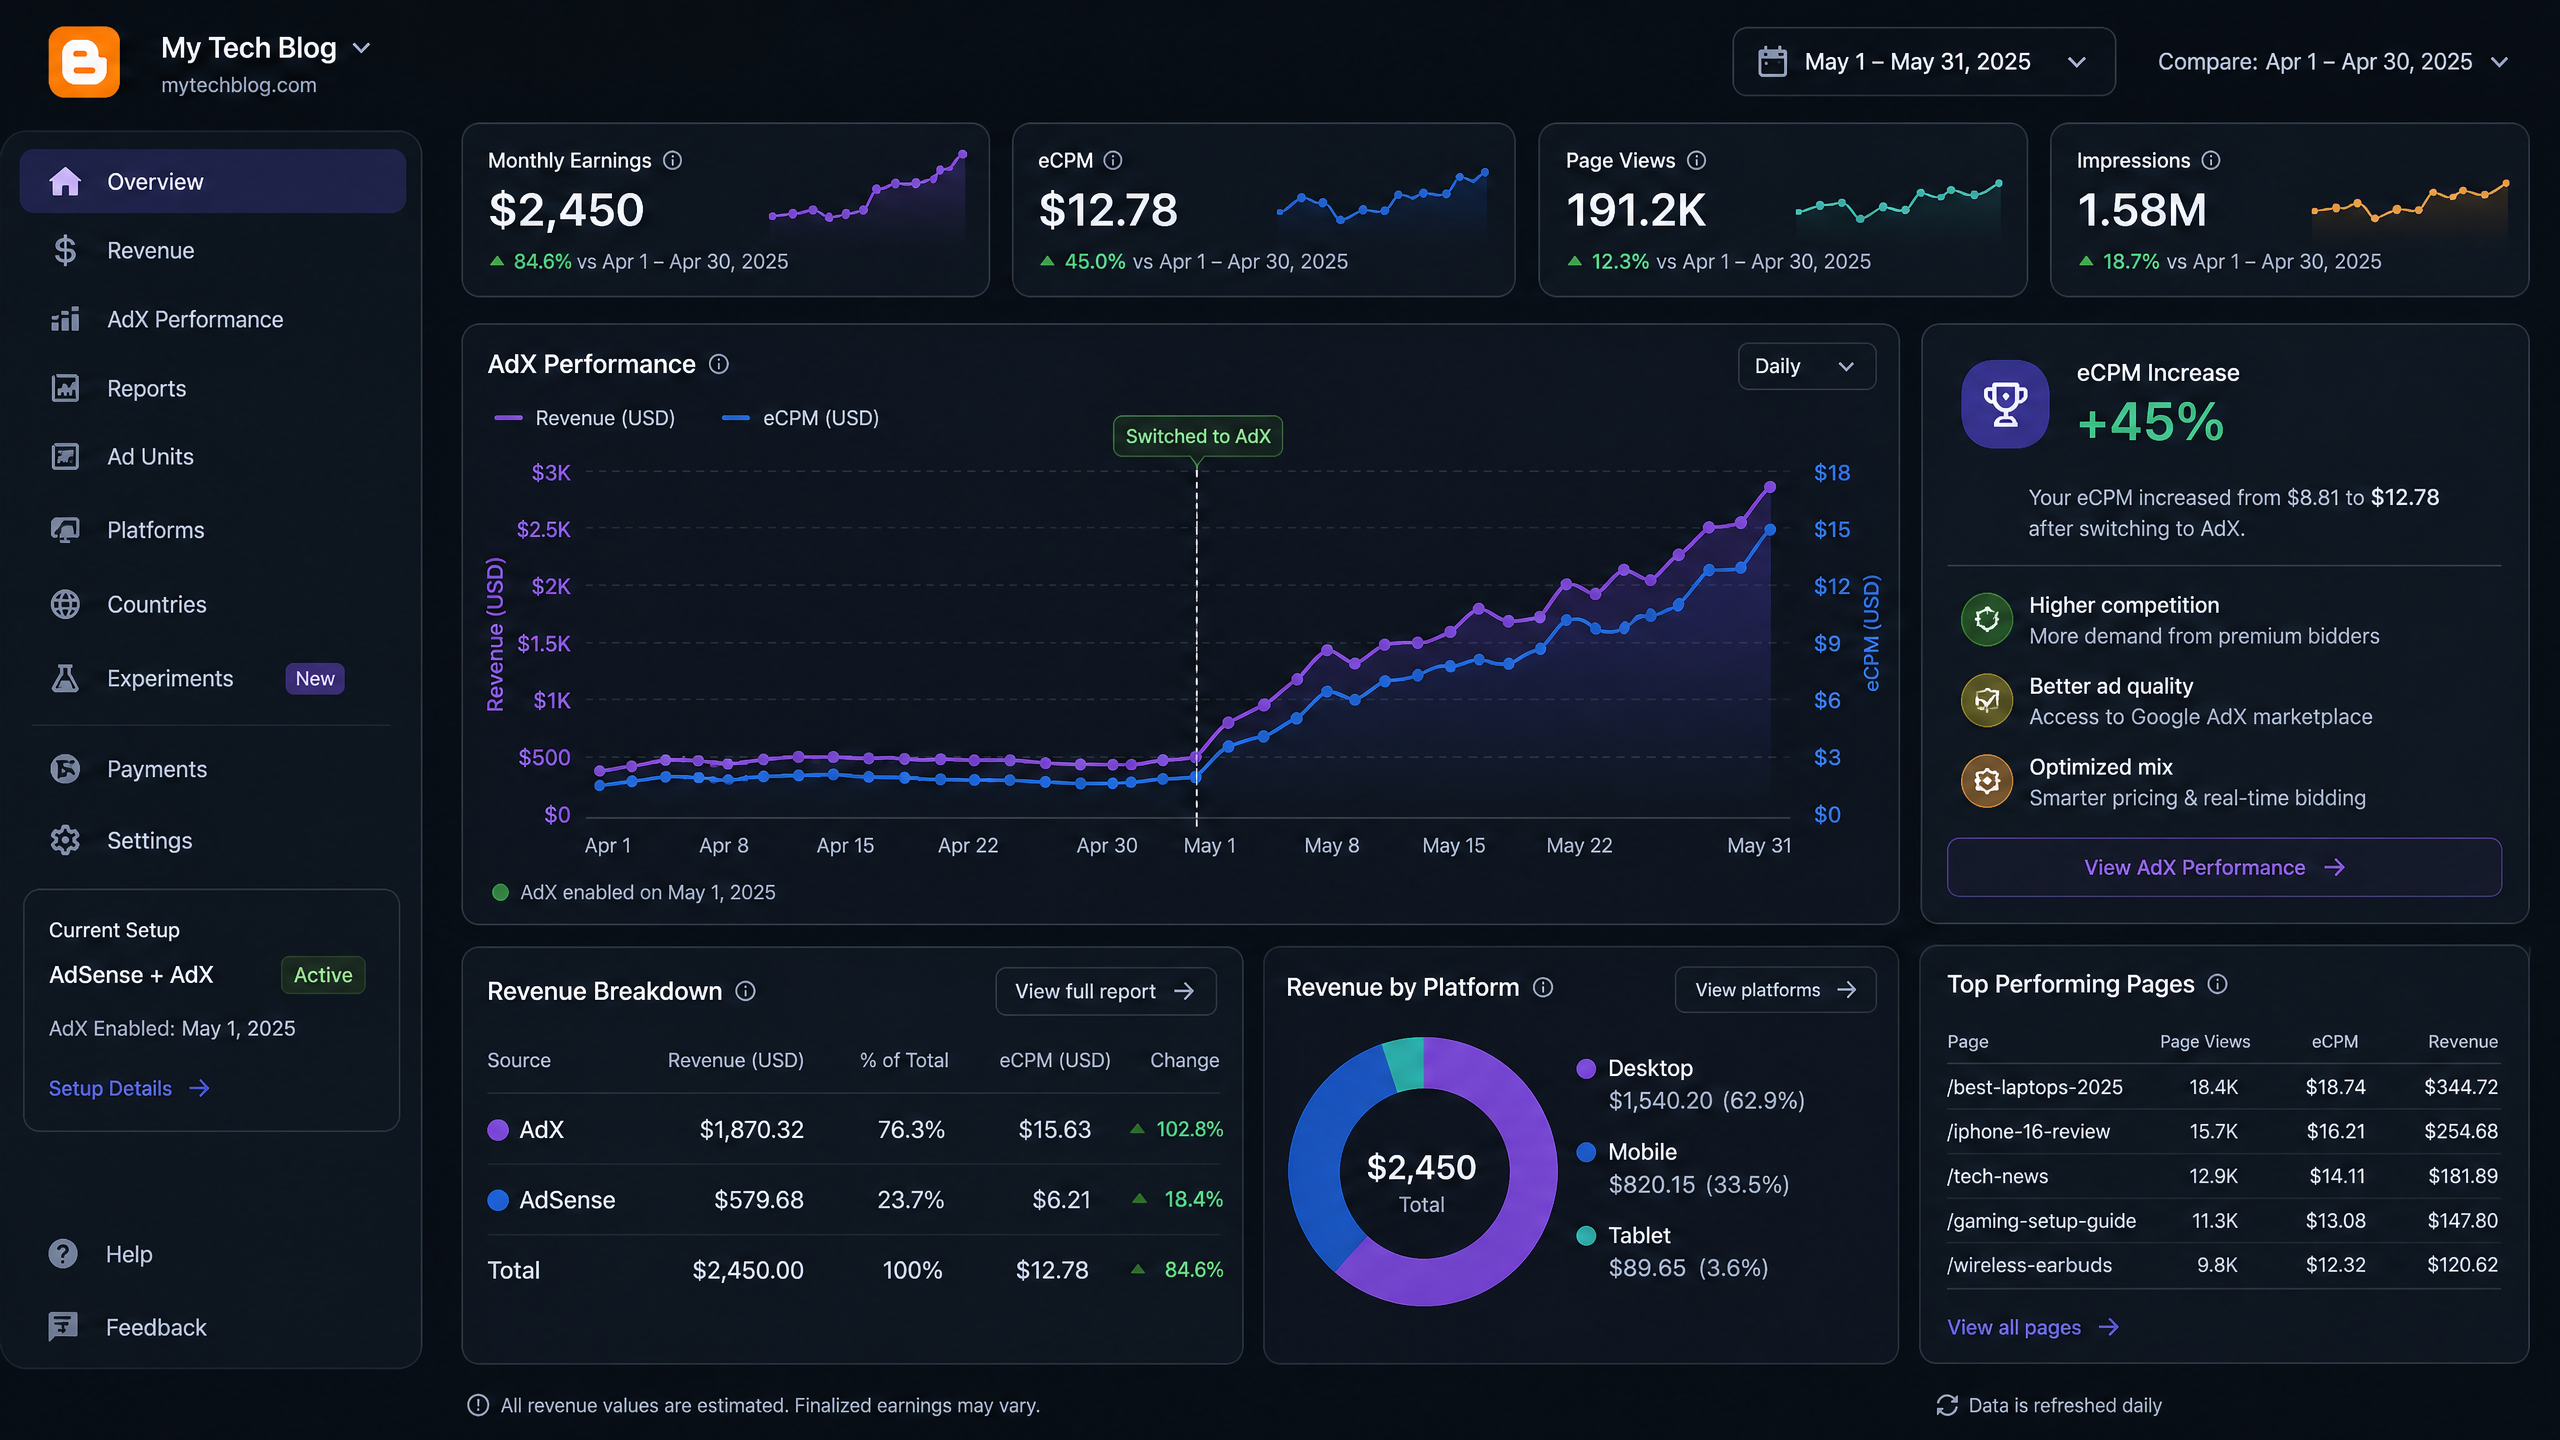Click the Active status badge in Current Setup
Screen dimensions: 2560x1440
[x=323, y=975]
